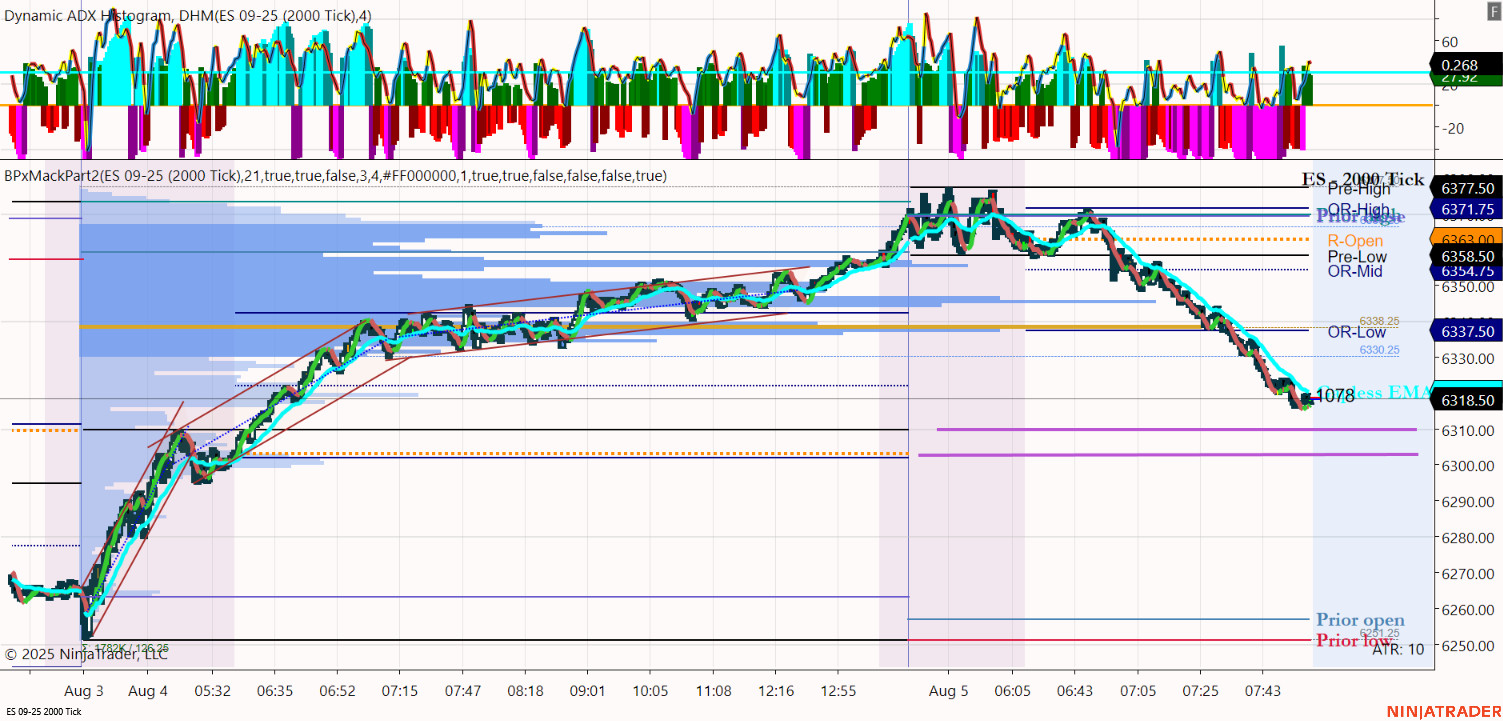1503x721 pixels.
Task: Click the Prior low label
Action: tap(1354, 641)
